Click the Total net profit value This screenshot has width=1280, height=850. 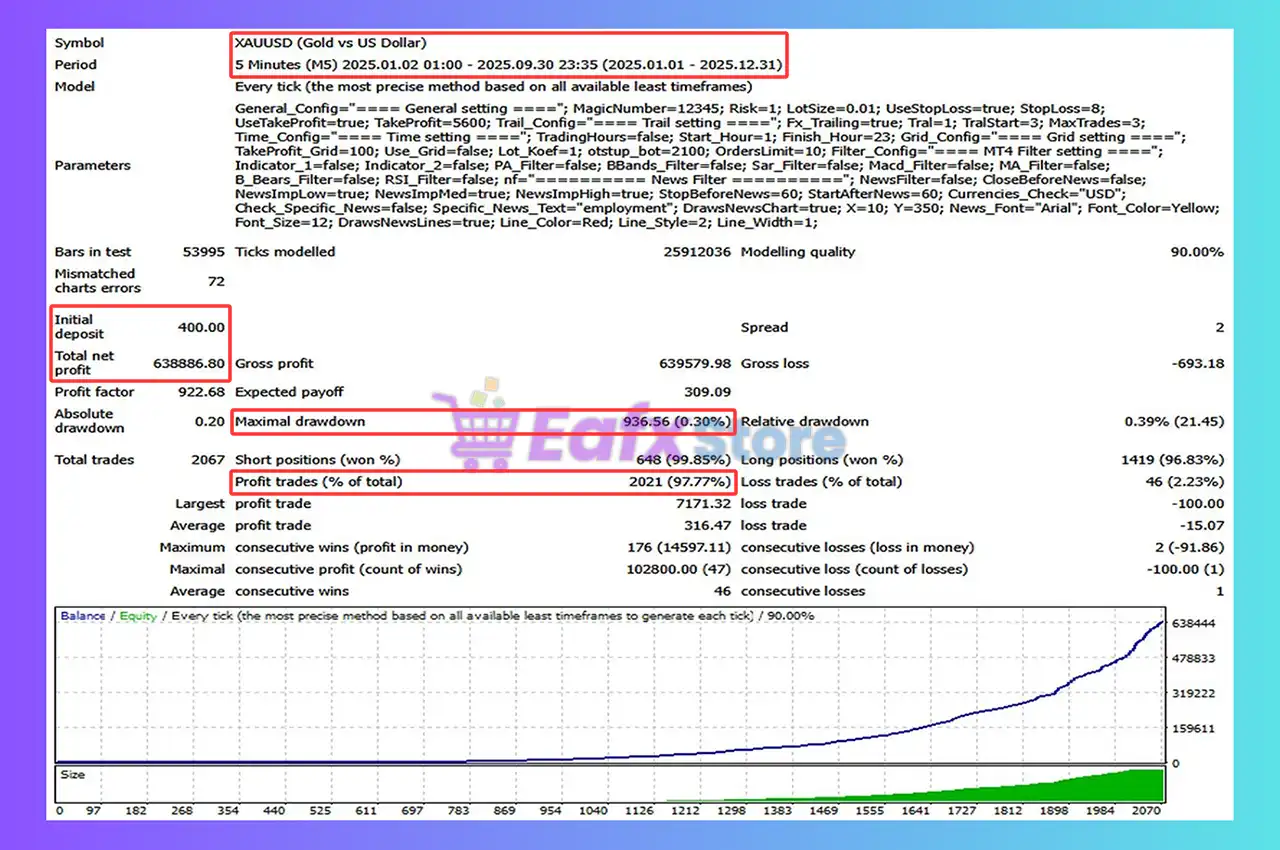191,364
